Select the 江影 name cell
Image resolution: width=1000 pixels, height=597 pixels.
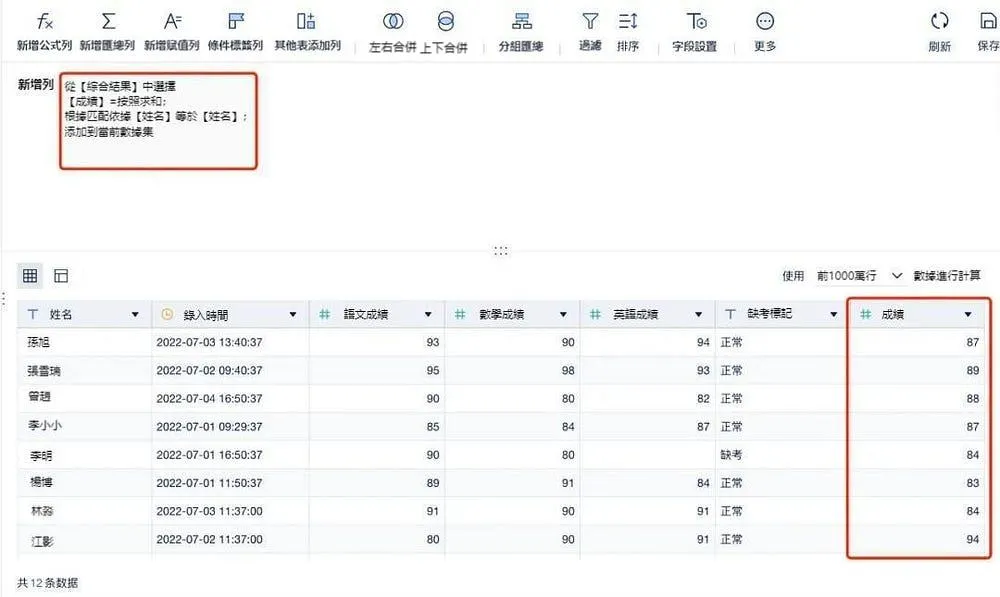pos(84,540)
